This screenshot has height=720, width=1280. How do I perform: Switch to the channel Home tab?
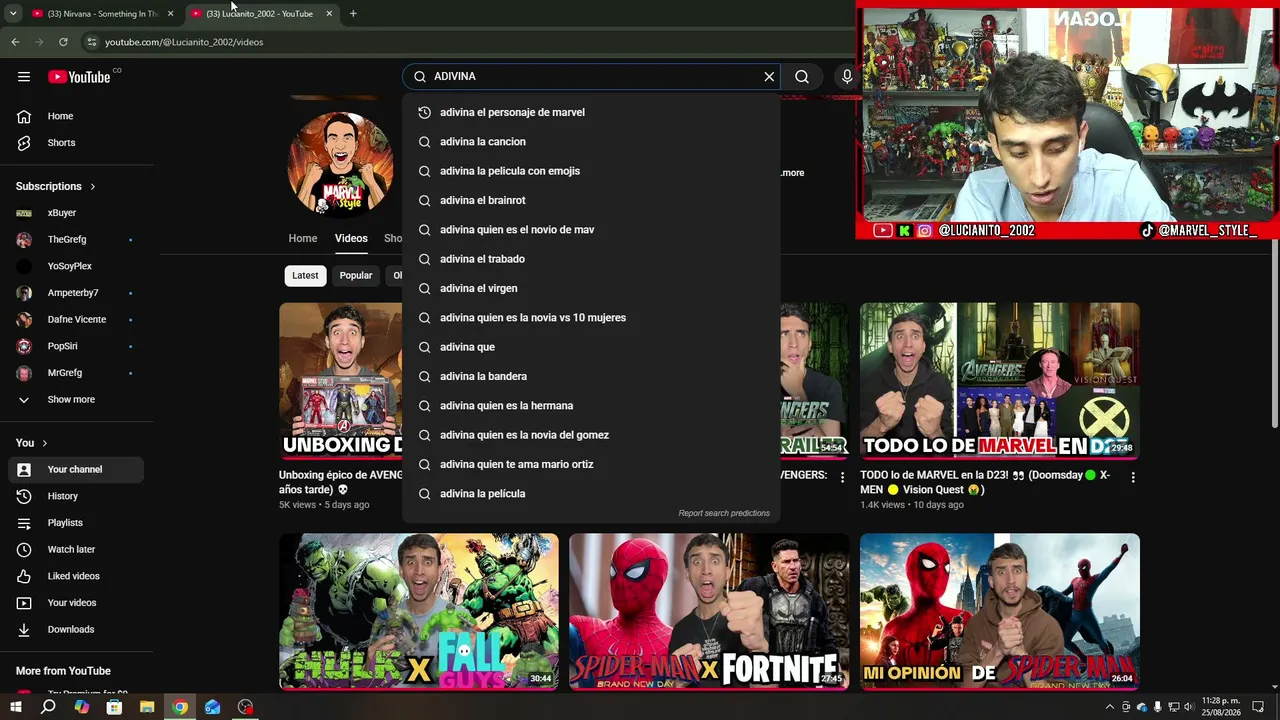pos(303,238)
